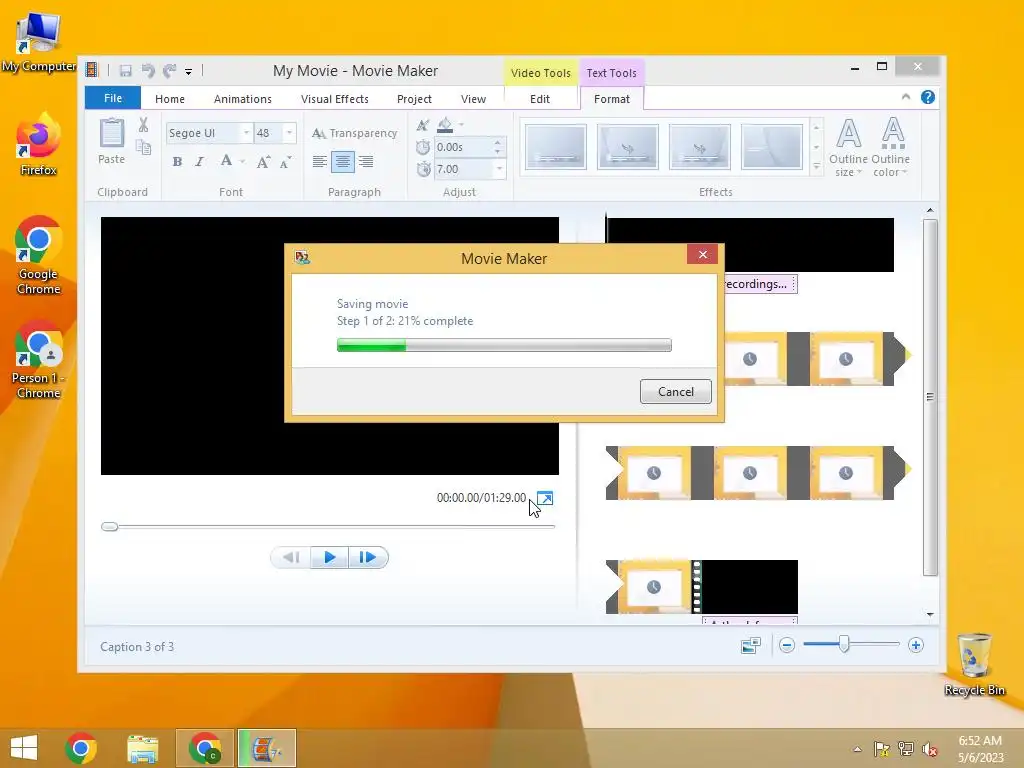Click the Copy icon in Clipboard group

coord(144,148)
